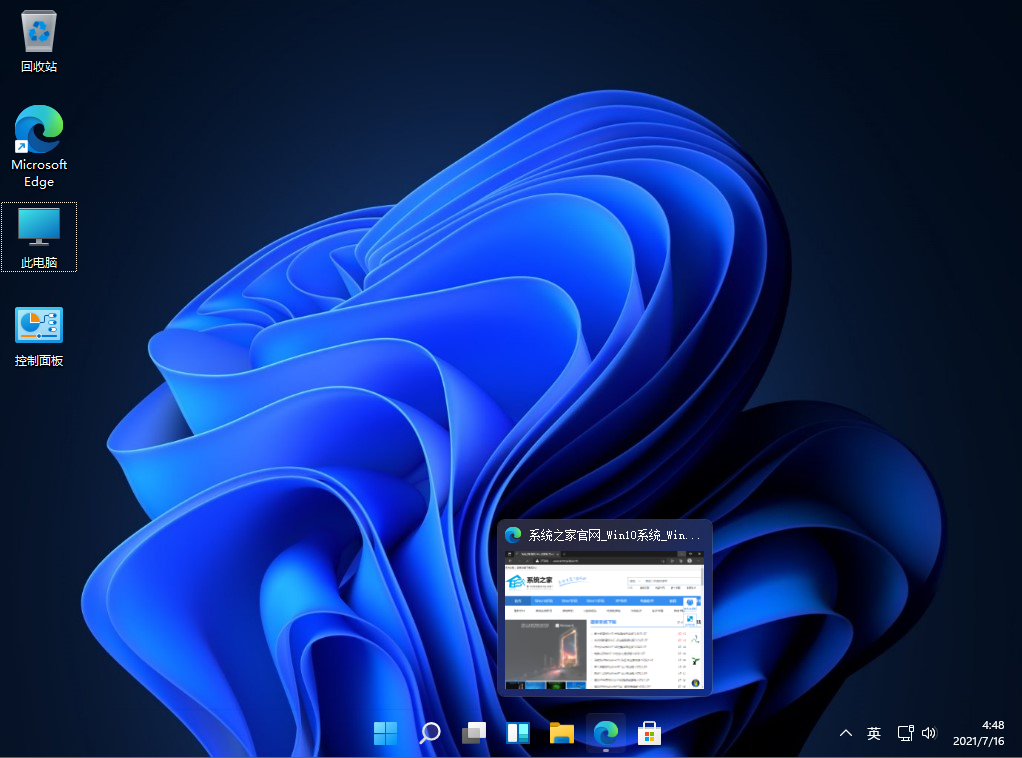Open Microsoft Store from the taskbar
Image resolution: width=1022 pixels, height=758 pixels.
649,733
